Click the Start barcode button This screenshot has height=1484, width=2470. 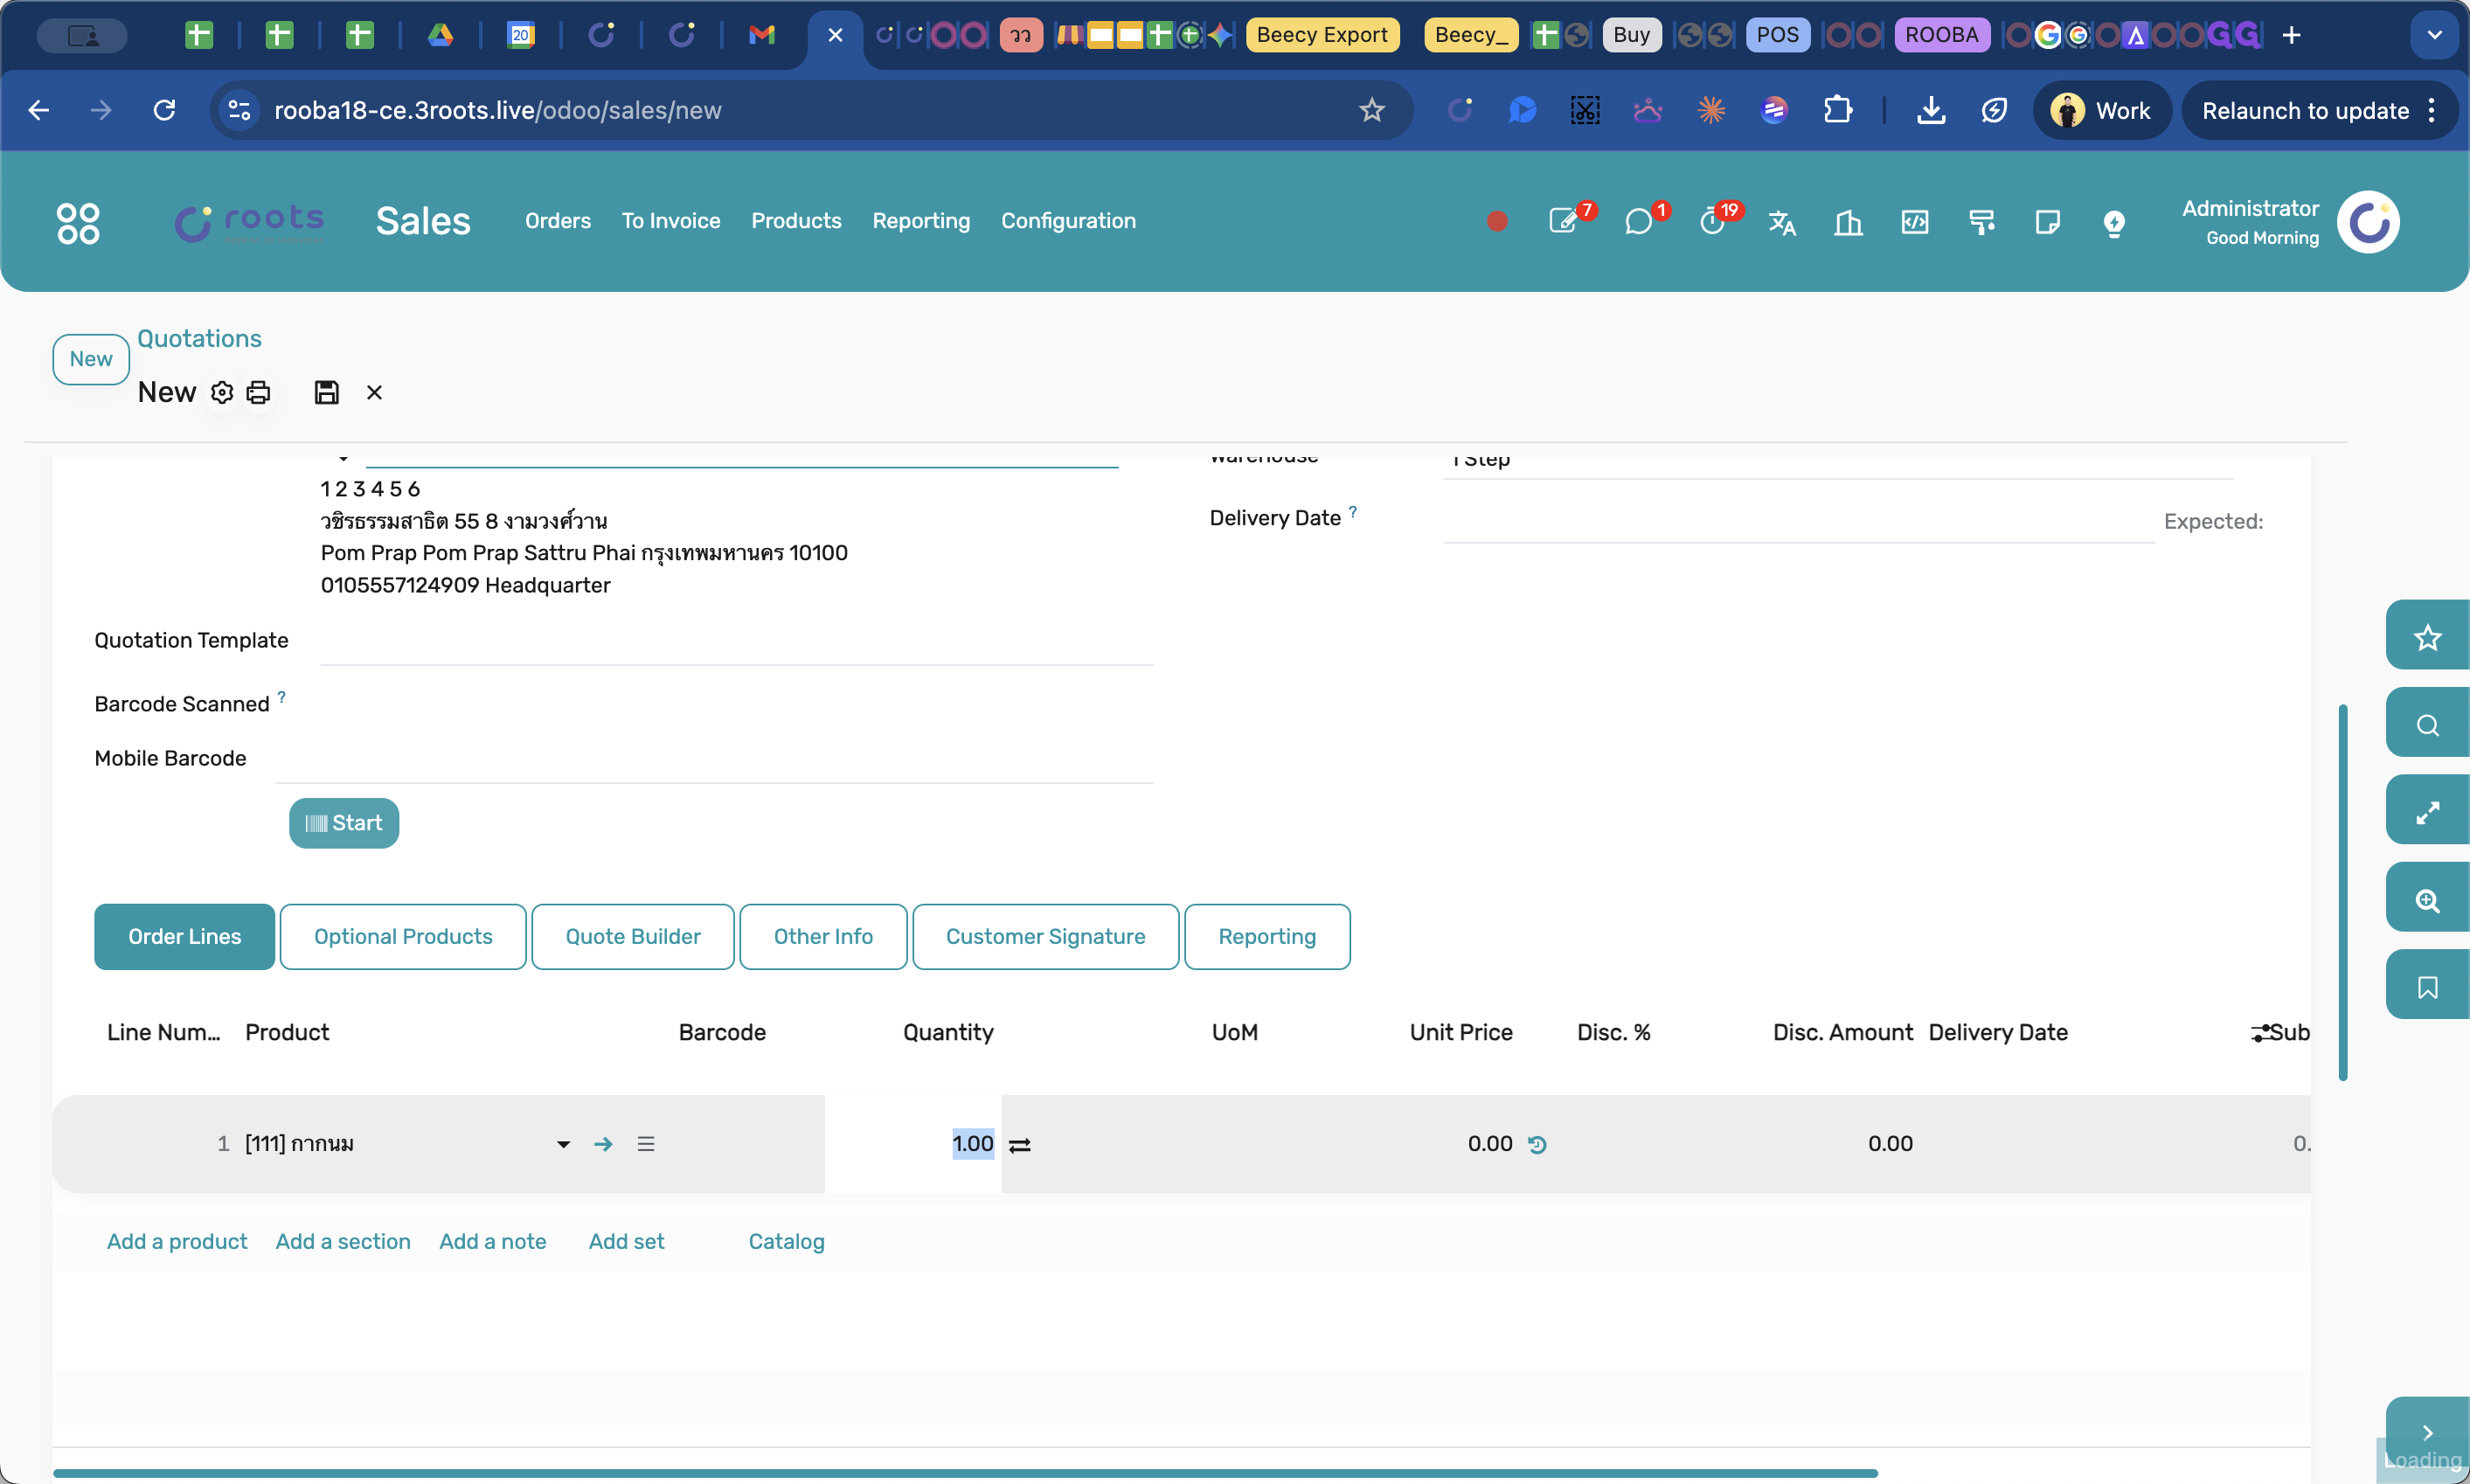pyautogui.click(x=344, y=823)
